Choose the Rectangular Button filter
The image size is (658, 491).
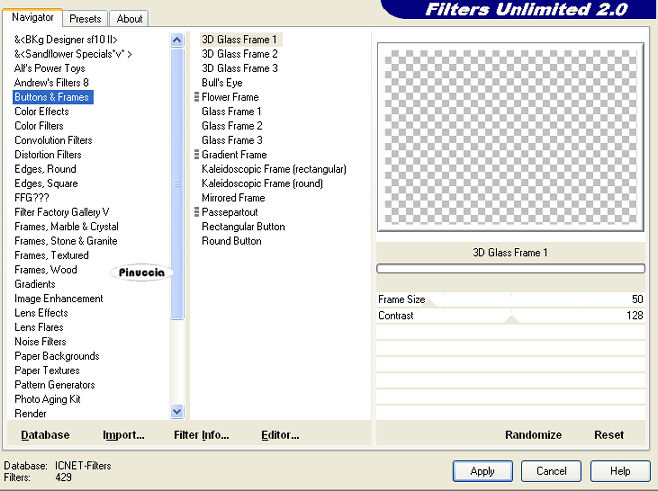243,227
